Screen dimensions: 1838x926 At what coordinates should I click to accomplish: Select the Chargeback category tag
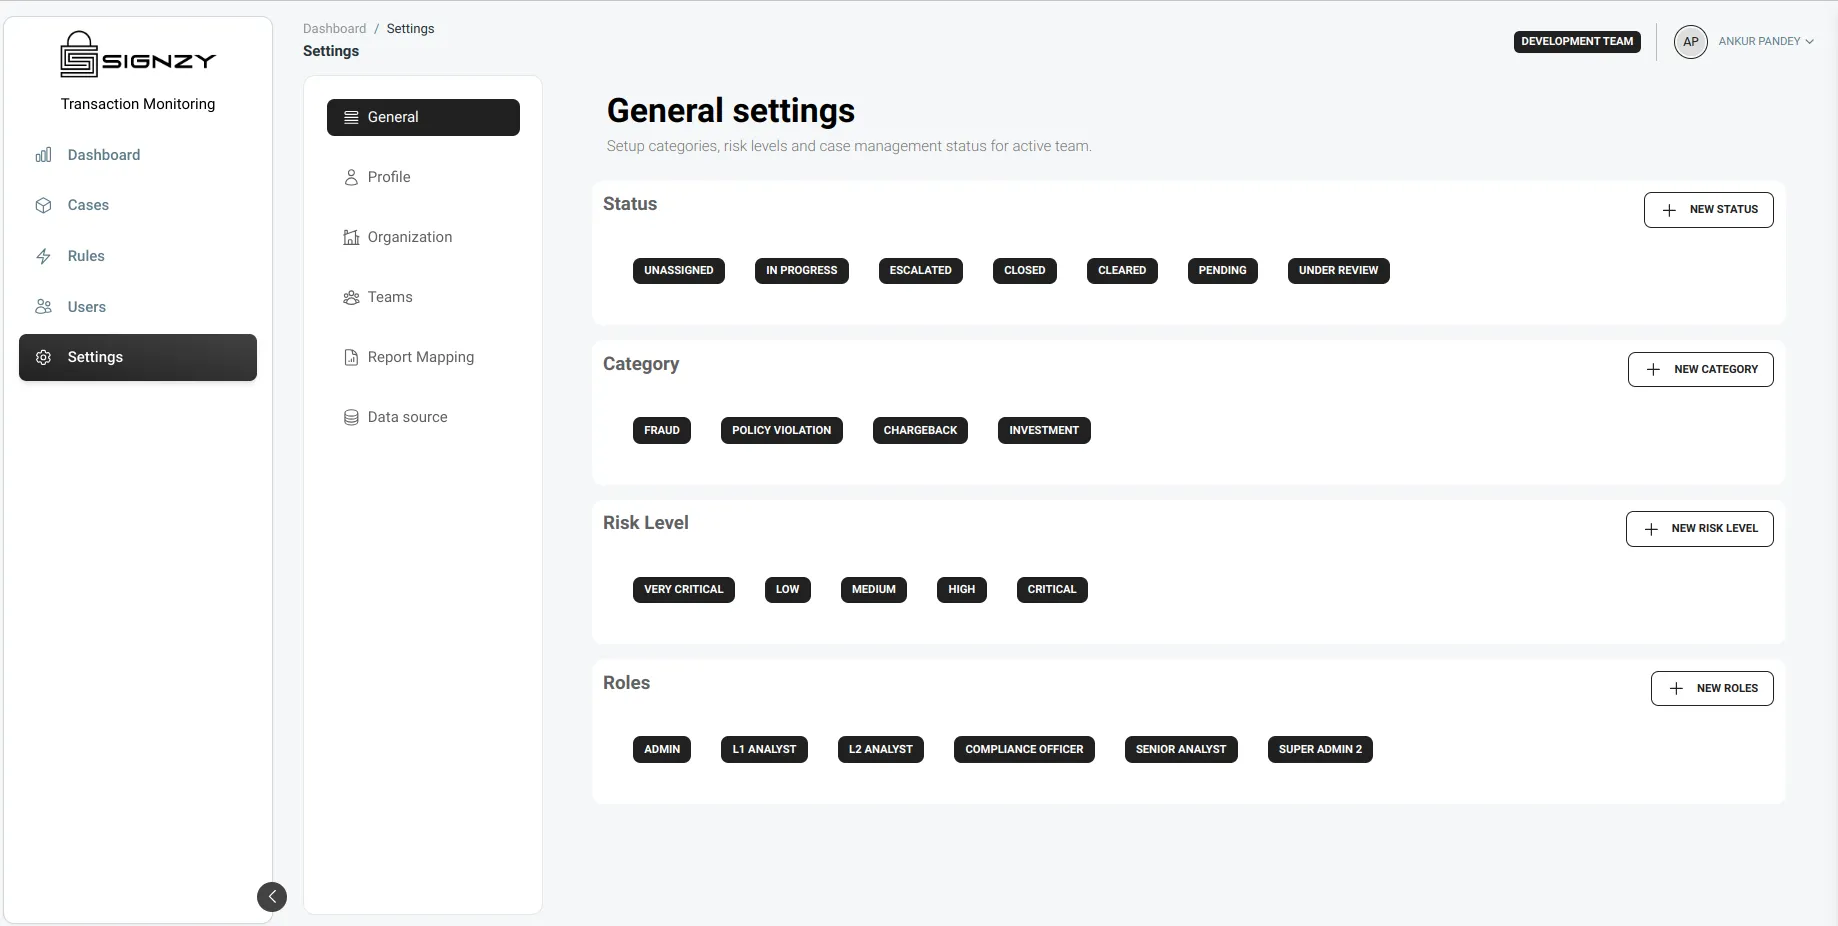(x=920, y=431)
